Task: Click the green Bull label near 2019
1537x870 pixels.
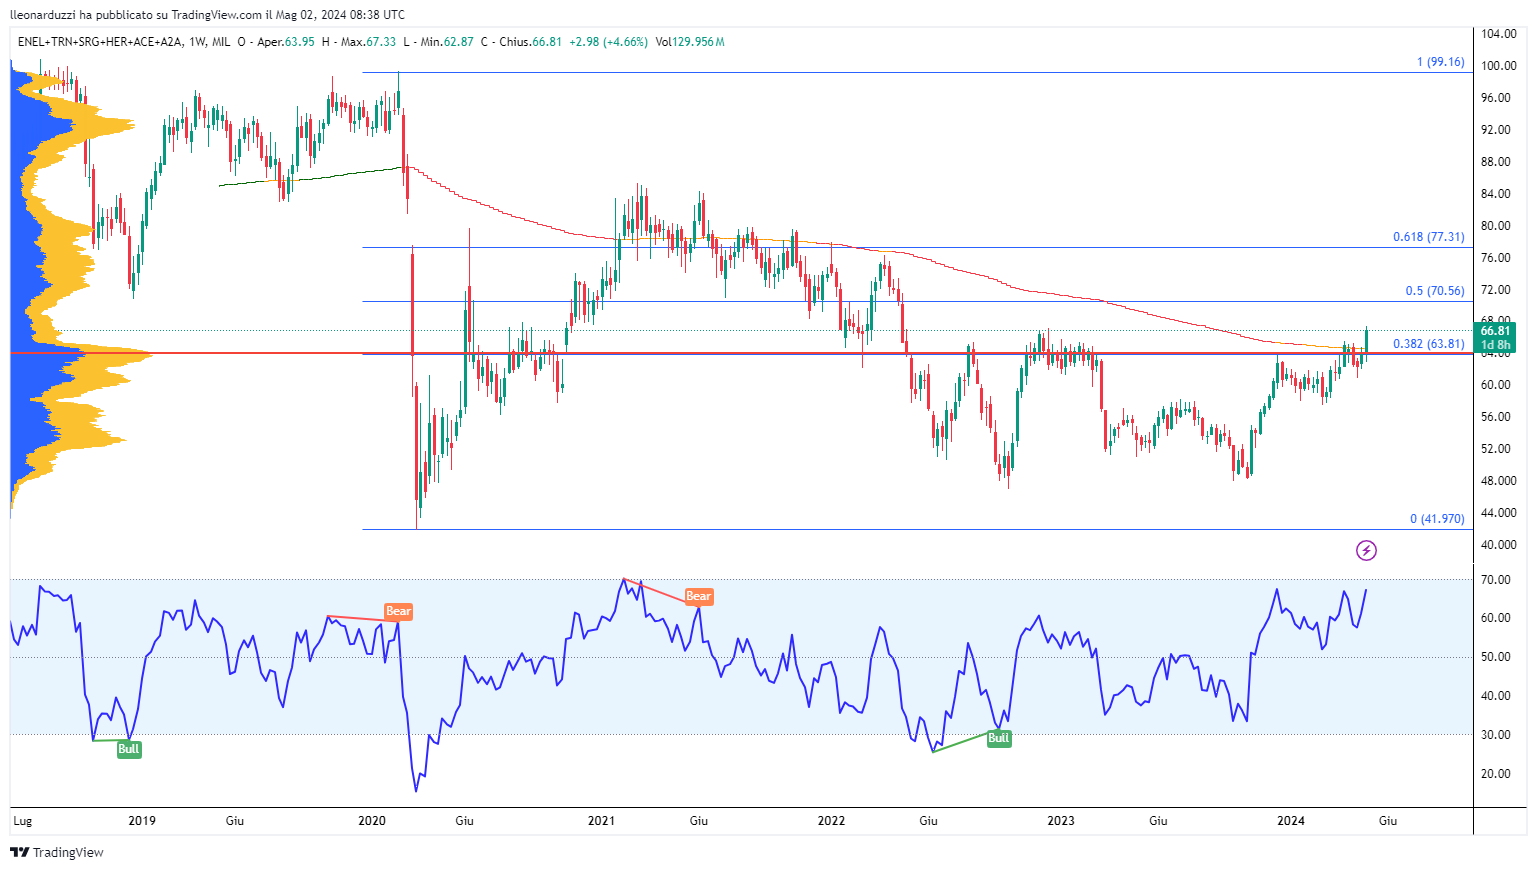Action: 129,749
